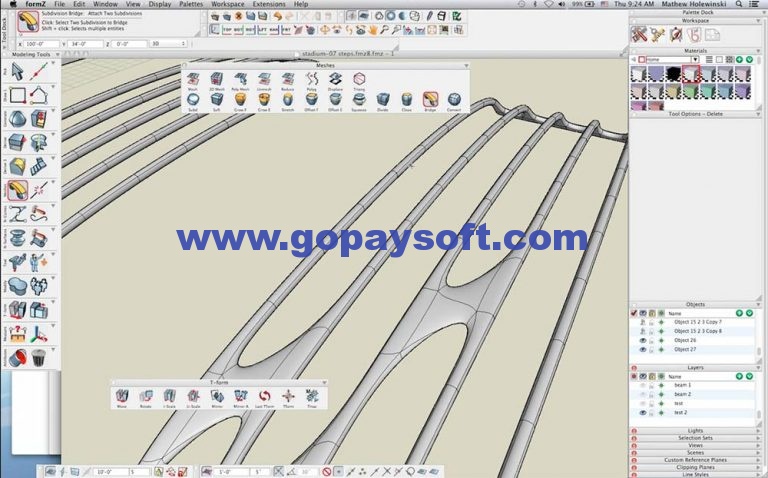
Task: Select the Divide subdivision tool
Action: click(383, 99)
